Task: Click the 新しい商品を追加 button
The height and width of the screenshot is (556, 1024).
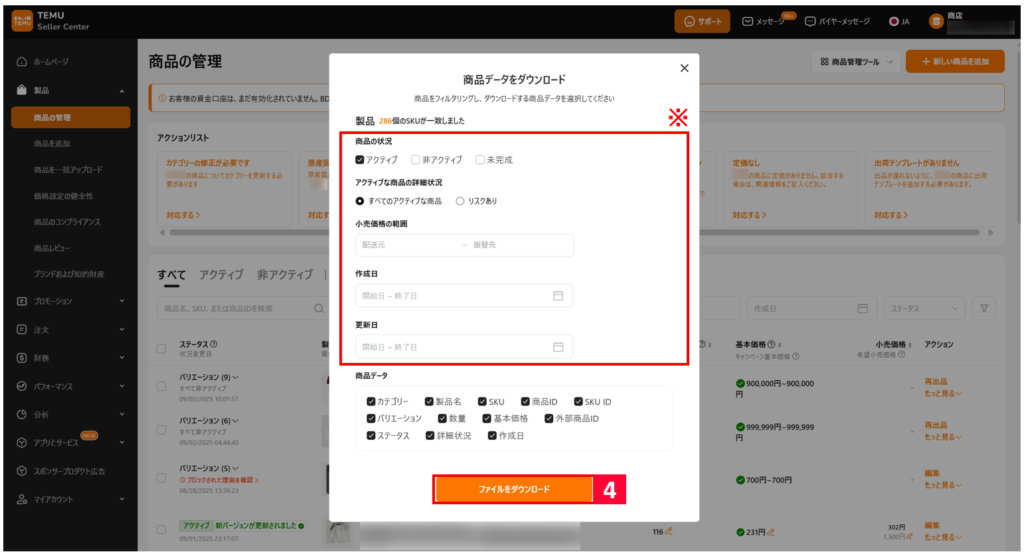Action: pos(955,61)
